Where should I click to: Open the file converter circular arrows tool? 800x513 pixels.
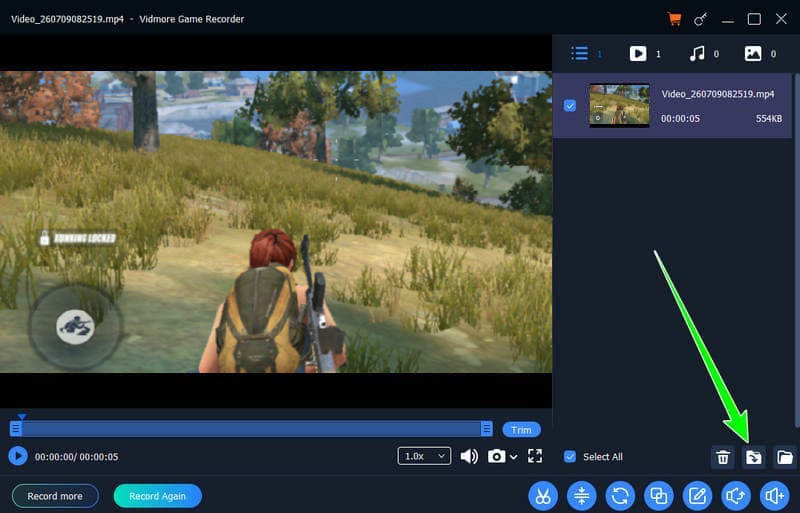tap(620, 496)
